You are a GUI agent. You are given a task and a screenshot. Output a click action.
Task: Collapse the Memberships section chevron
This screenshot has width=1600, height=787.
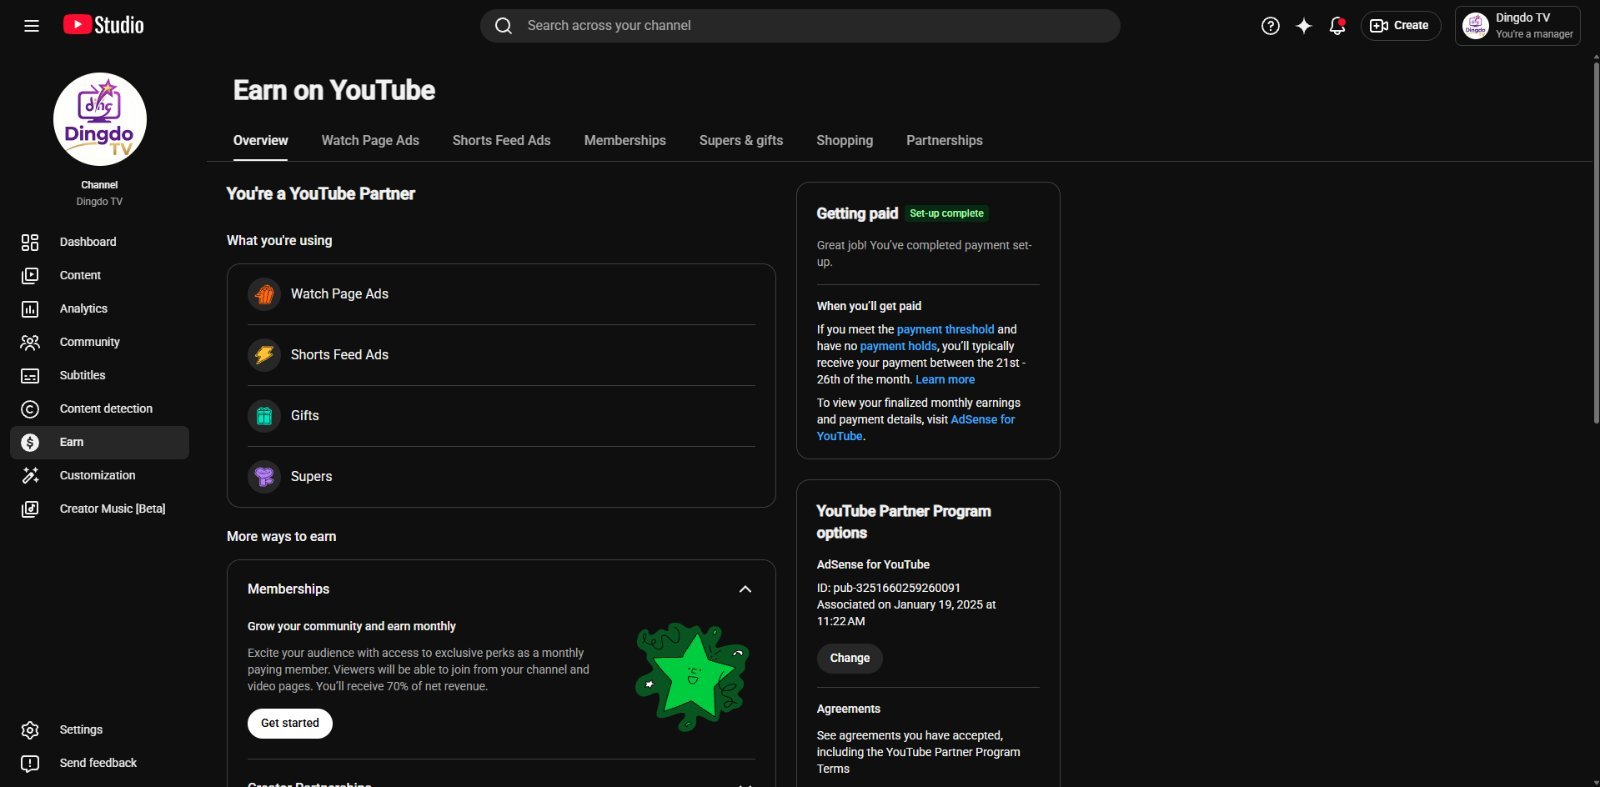745,589
